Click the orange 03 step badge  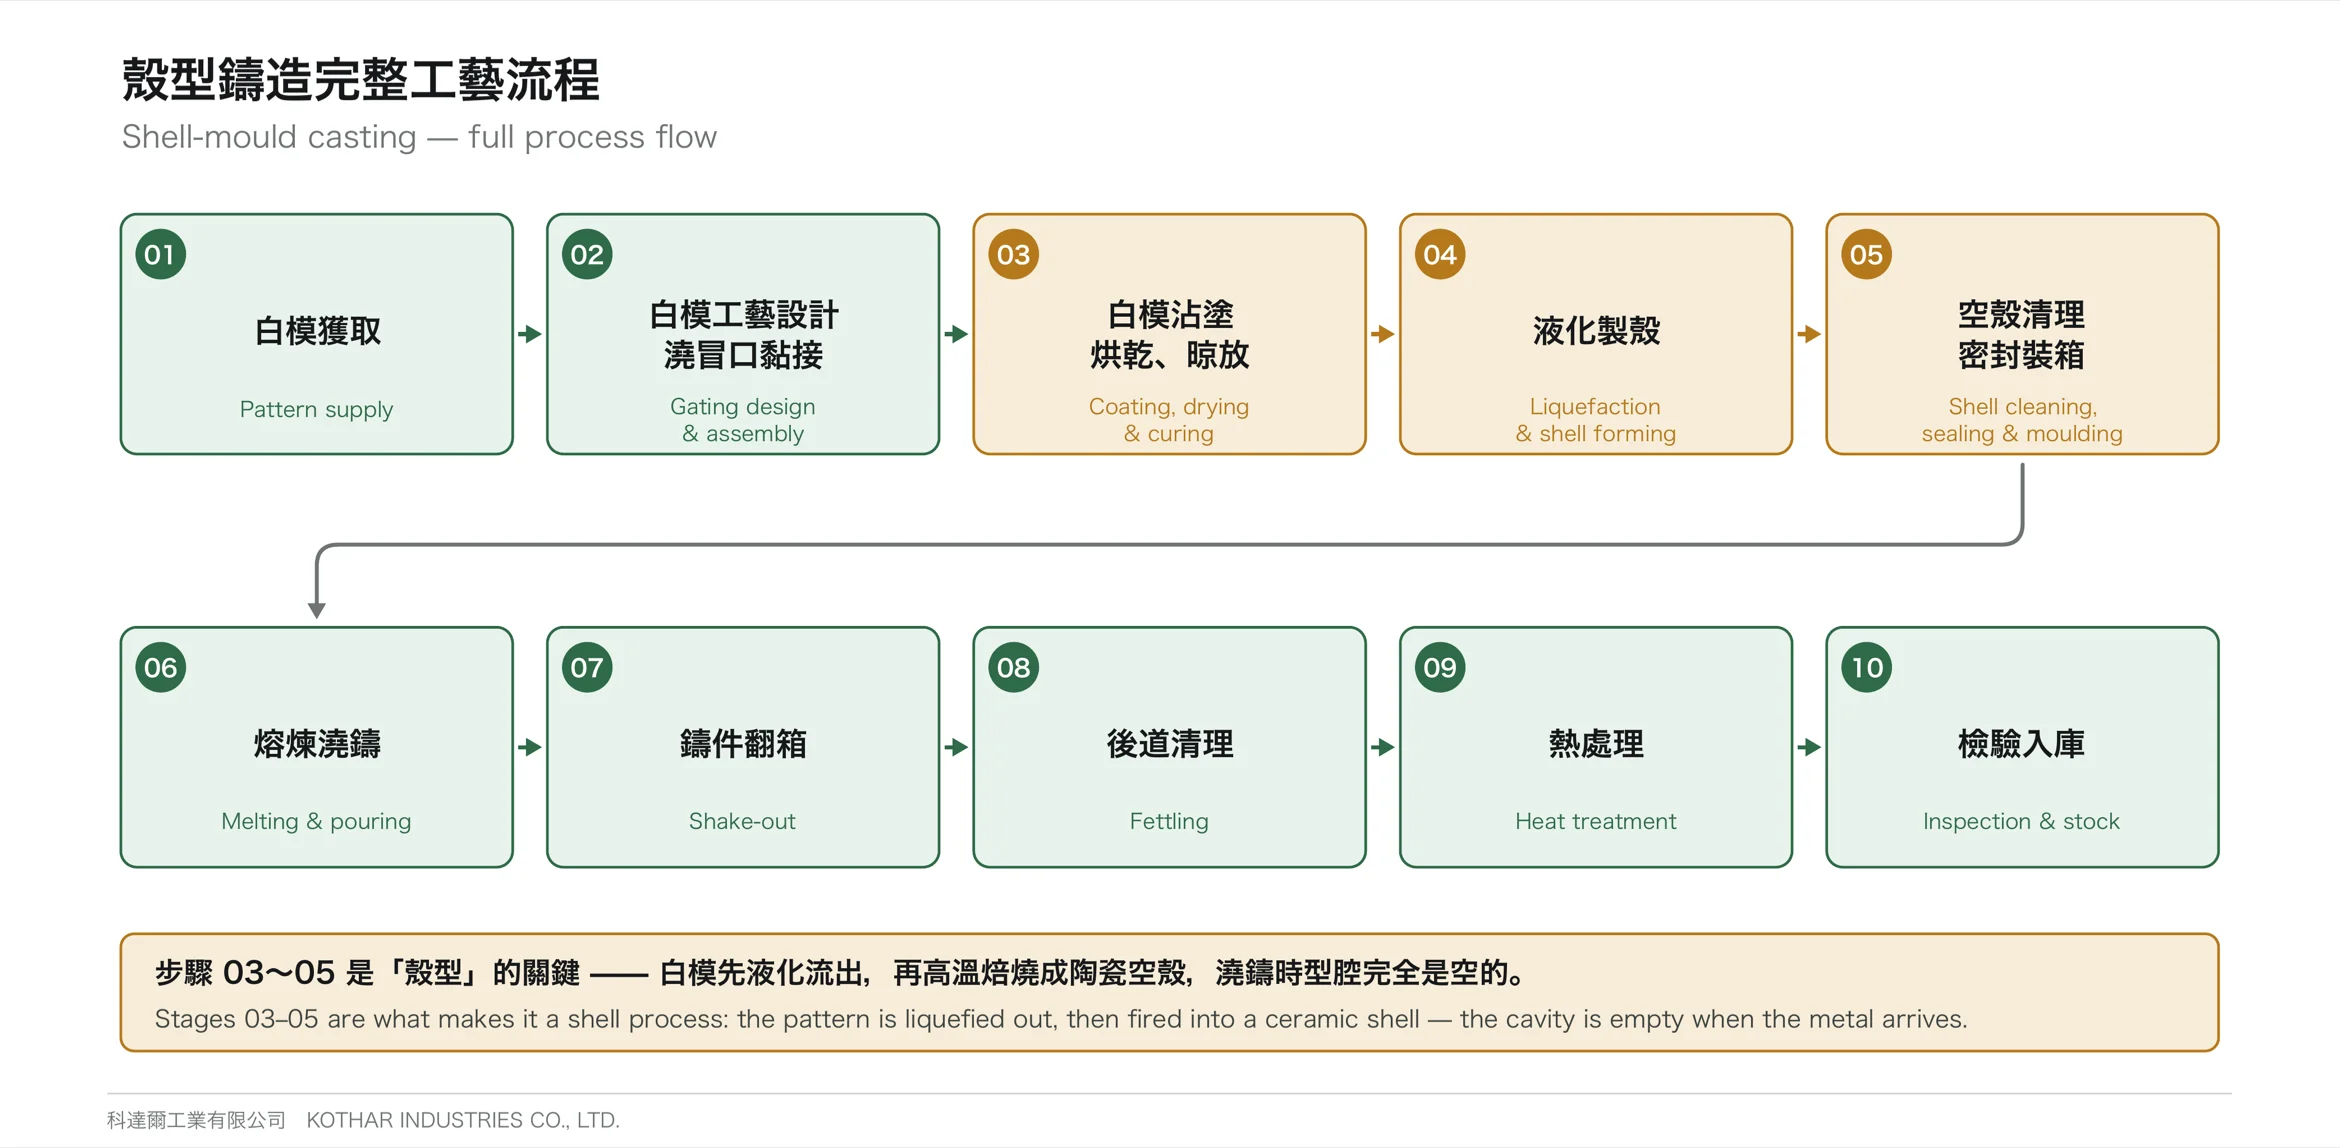point(1013,255)
